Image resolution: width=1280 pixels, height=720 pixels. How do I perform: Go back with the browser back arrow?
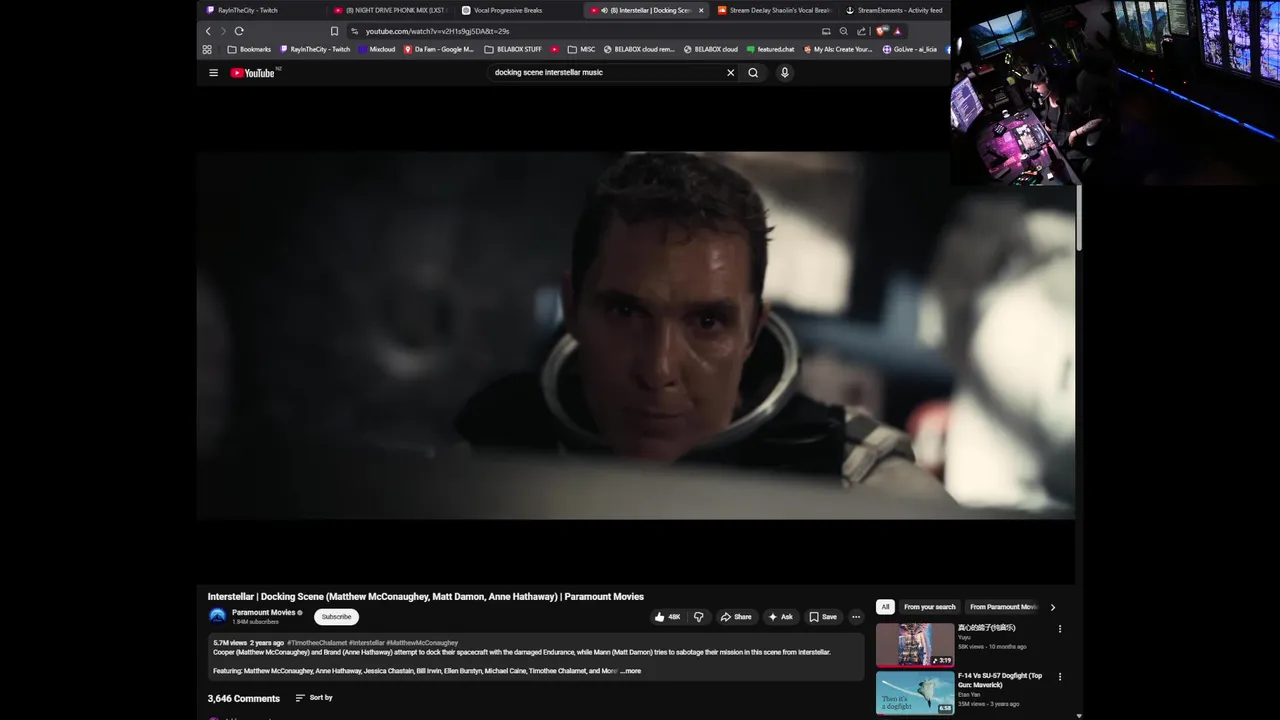pos(208,31)
